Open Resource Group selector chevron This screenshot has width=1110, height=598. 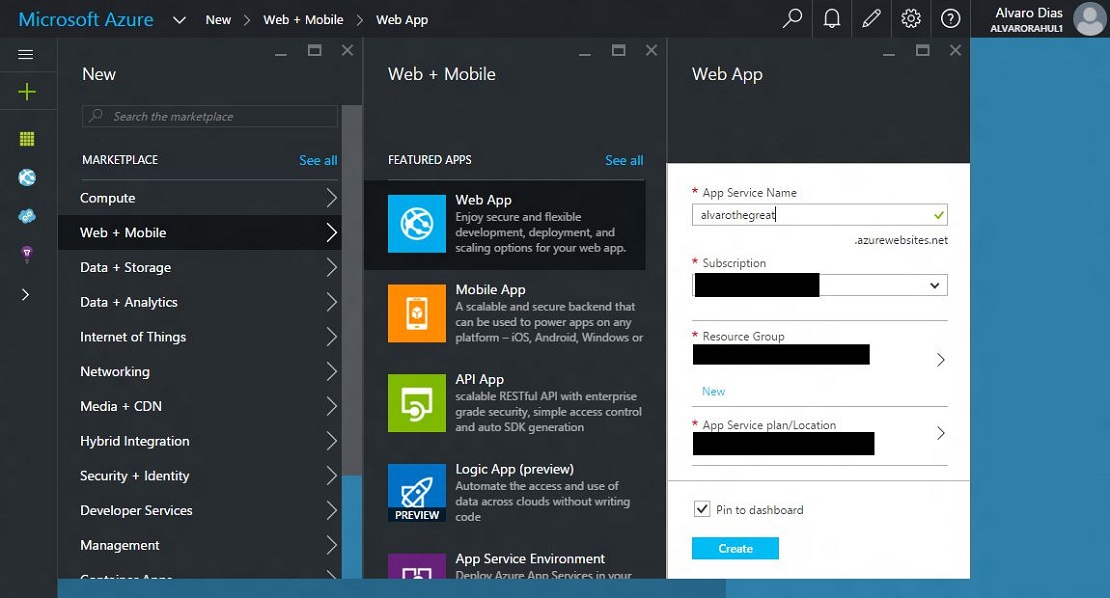(x=940, y=360)
